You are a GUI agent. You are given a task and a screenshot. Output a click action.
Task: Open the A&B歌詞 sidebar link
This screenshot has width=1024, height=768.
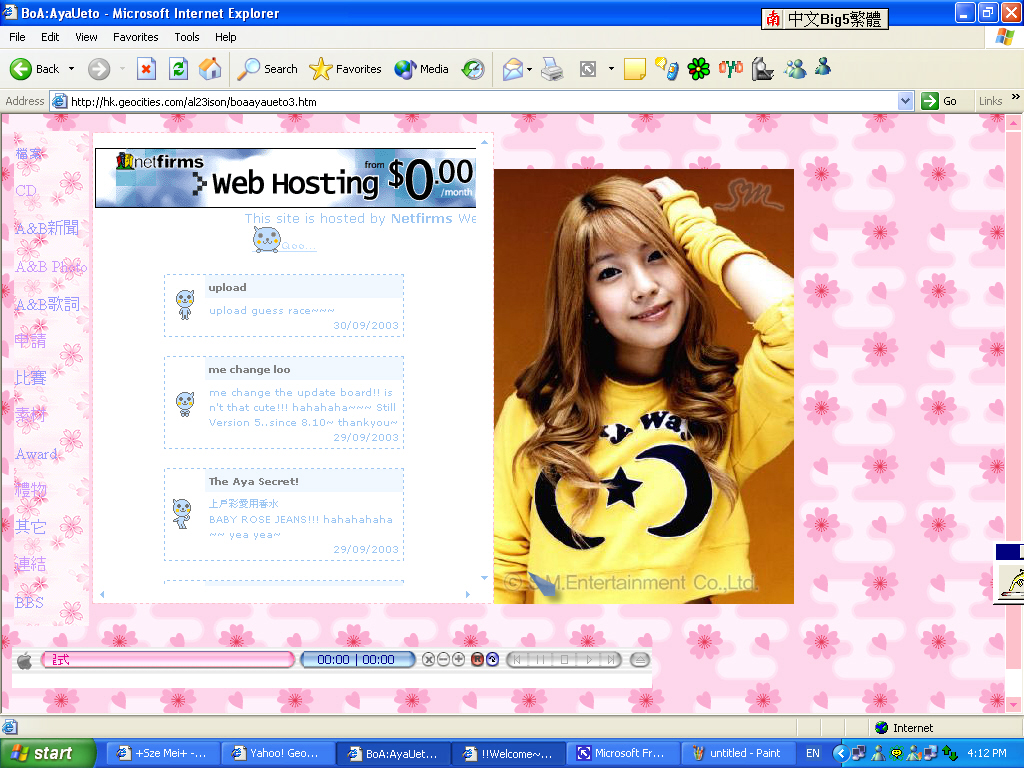pos(48,304)
